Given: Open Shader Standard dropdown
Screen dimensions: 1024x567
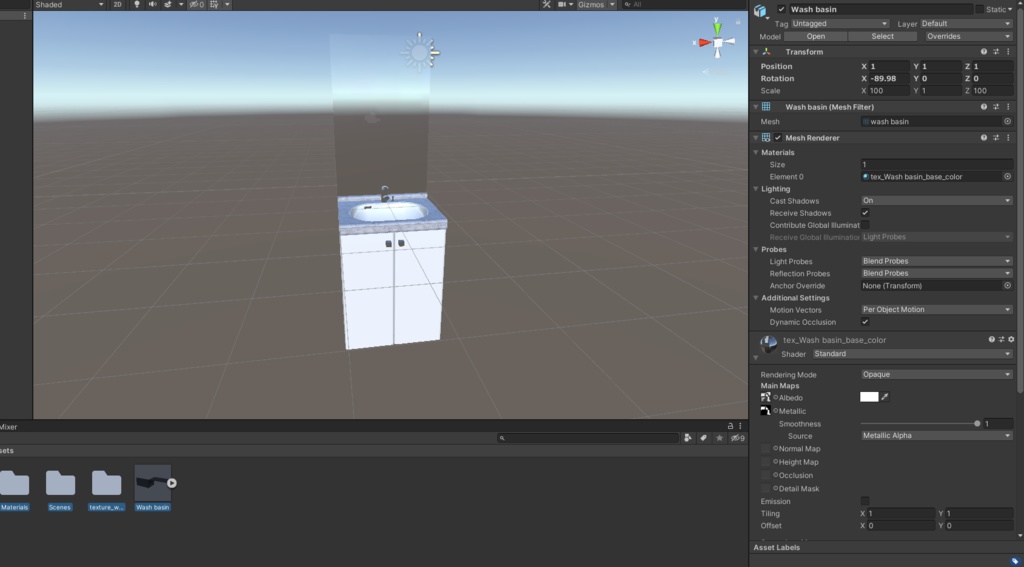Looking at the screenshot, I should tap(913, 354).
